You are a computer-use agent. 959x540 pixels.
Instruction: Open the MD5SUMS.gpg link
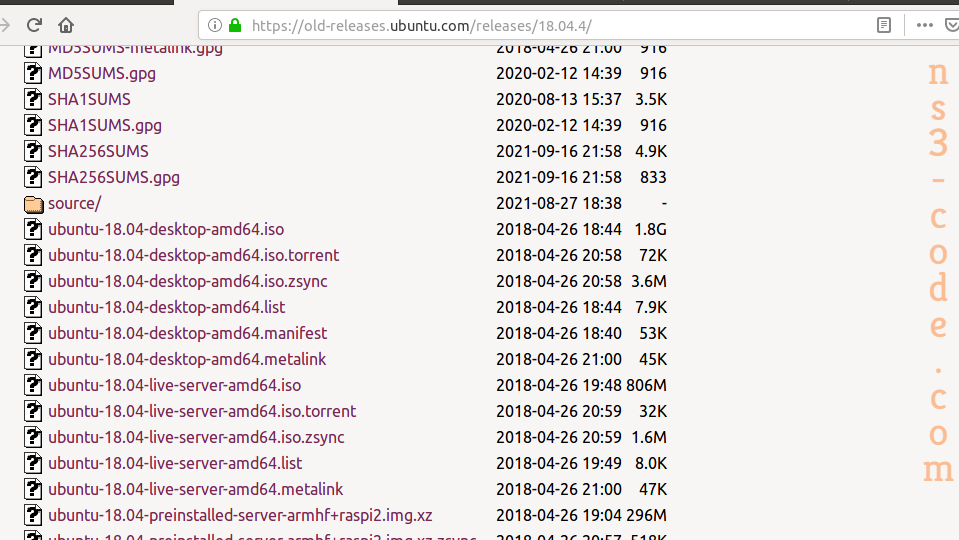[x=102, y=73]
